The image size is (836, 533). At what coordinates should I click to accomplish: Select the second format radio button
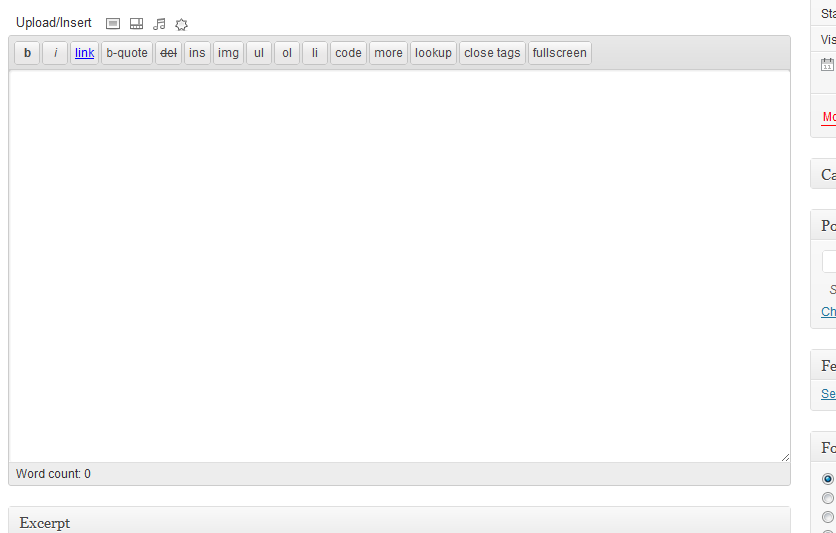827,498
